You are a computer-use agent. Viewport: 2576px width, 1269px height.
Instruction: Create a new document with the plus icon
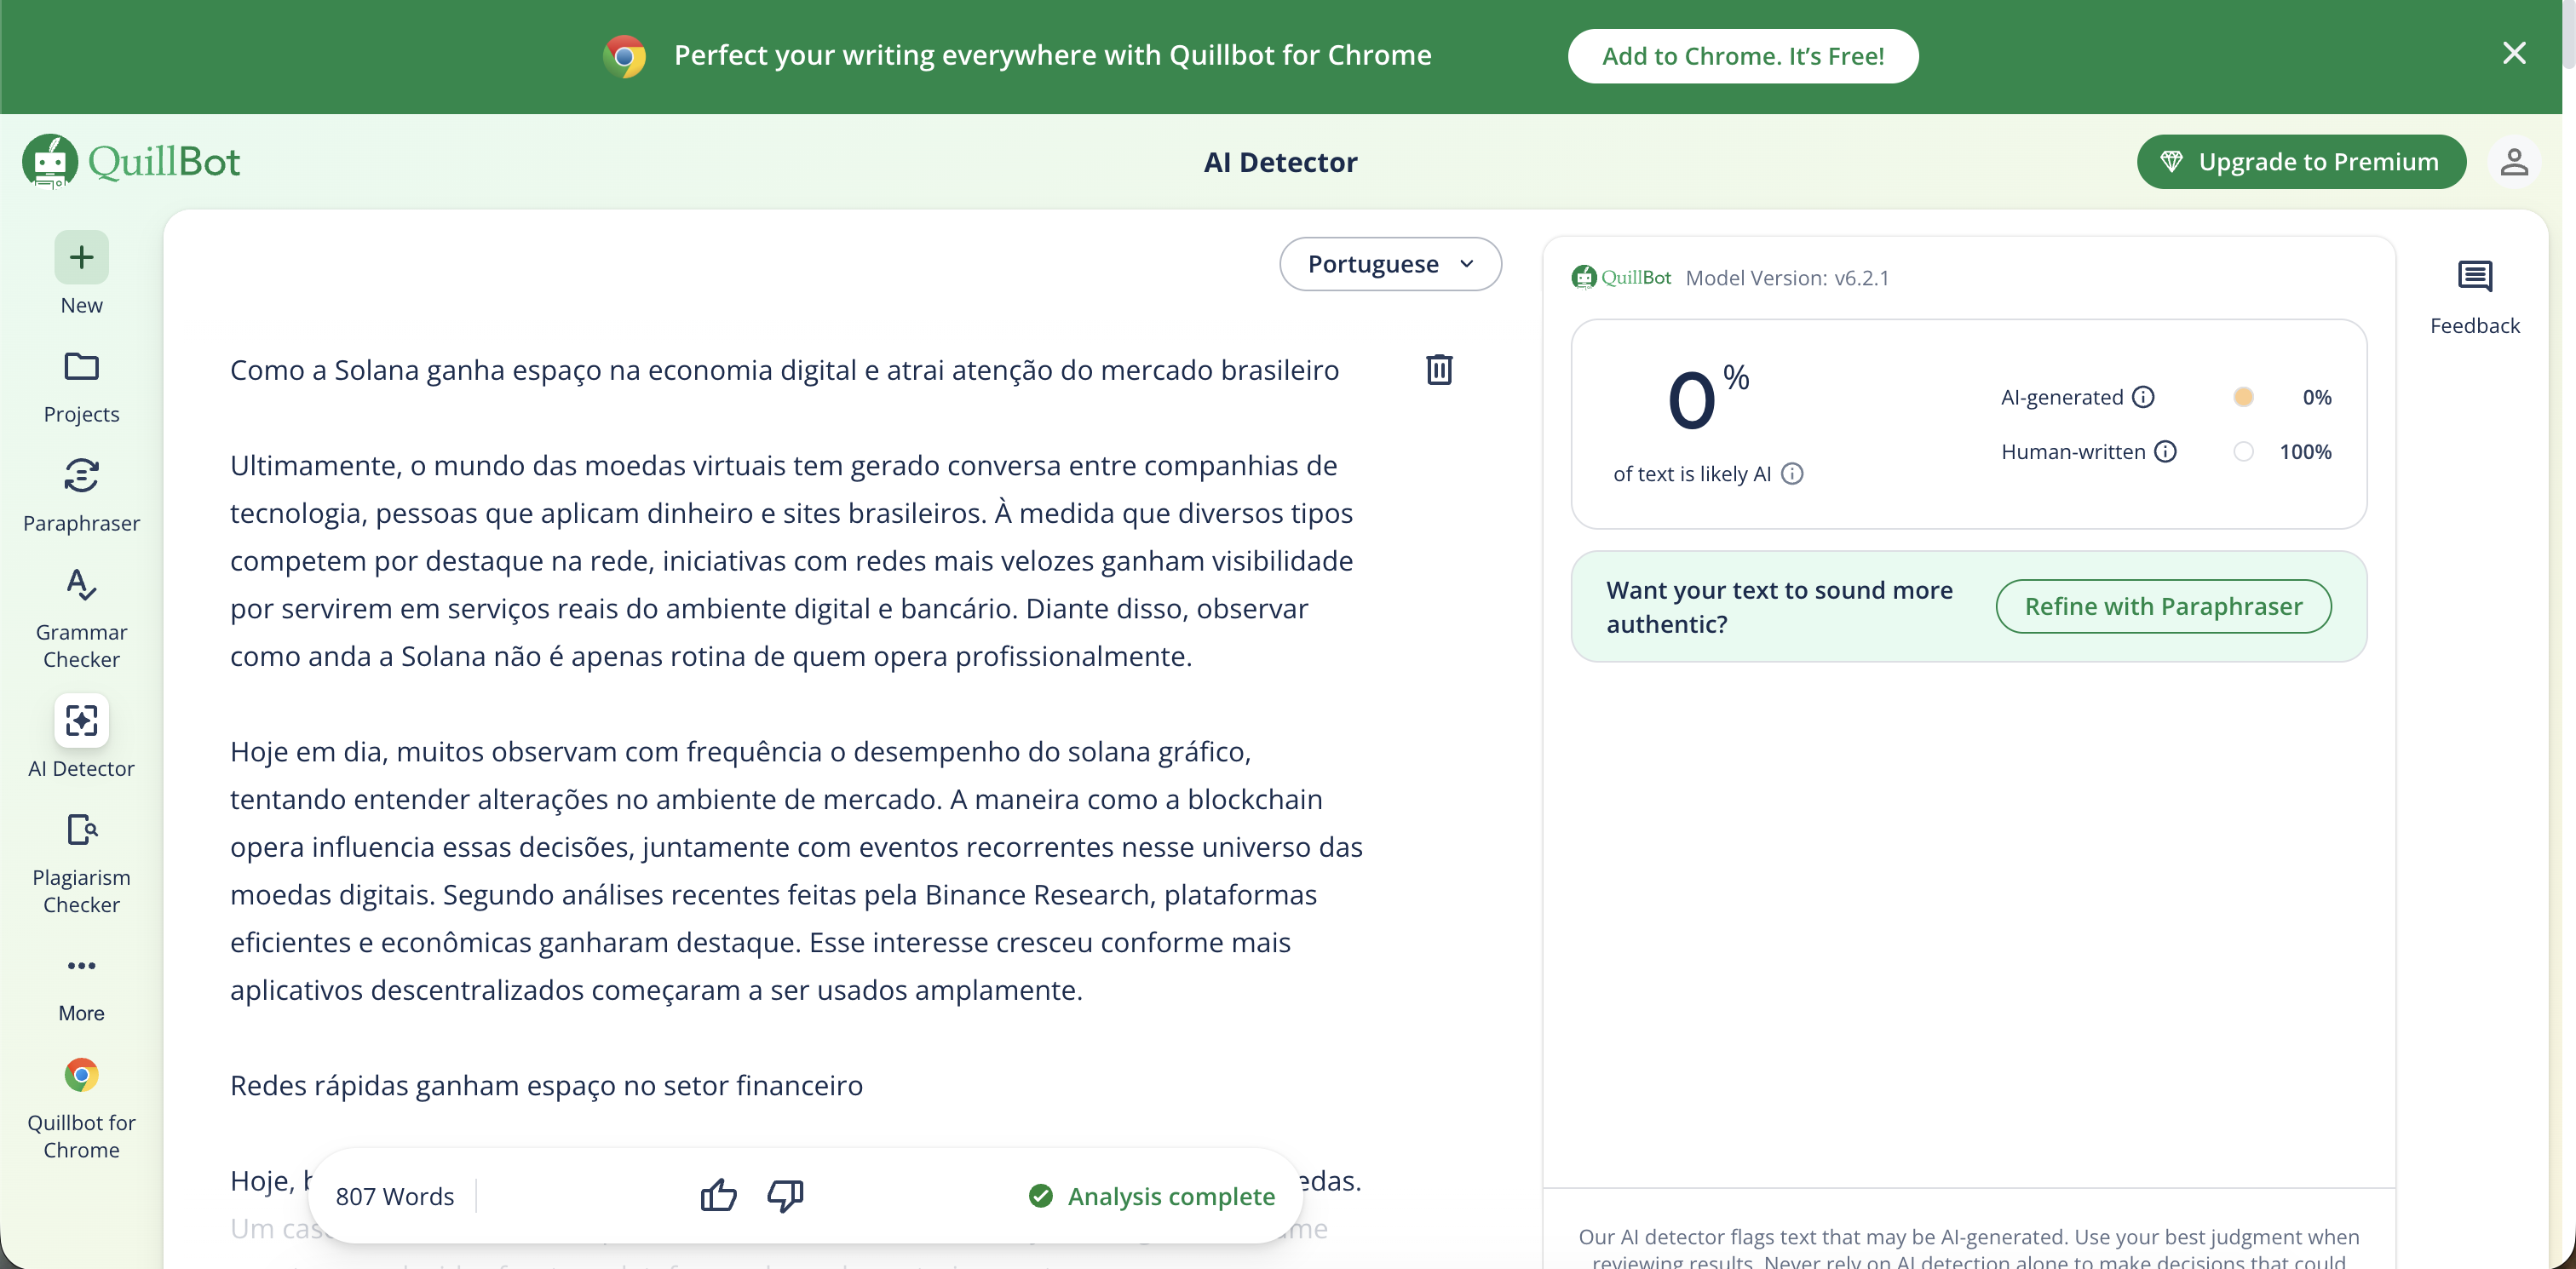tap(81, 257)
